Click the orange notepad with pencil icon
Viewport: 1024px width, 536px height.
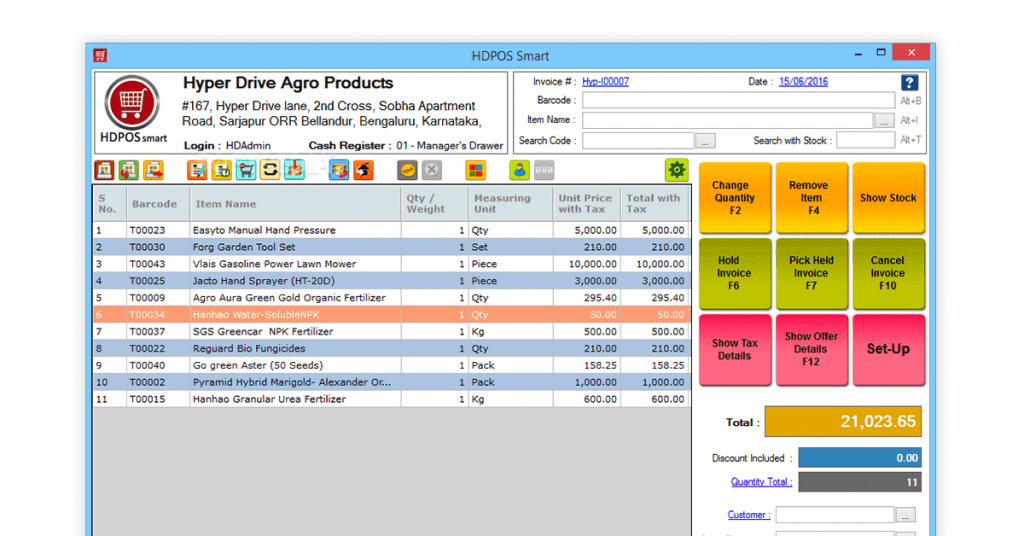(197, 170)
